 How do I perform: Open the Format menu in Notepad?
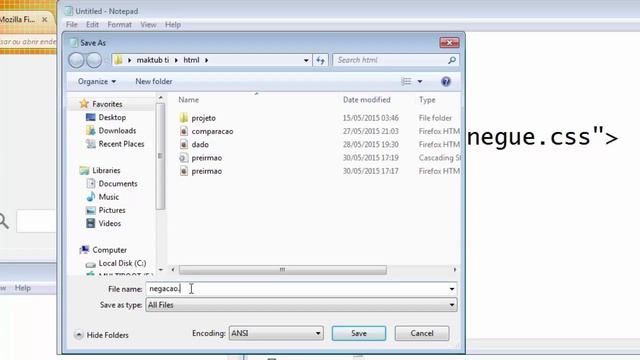(119, 25)
